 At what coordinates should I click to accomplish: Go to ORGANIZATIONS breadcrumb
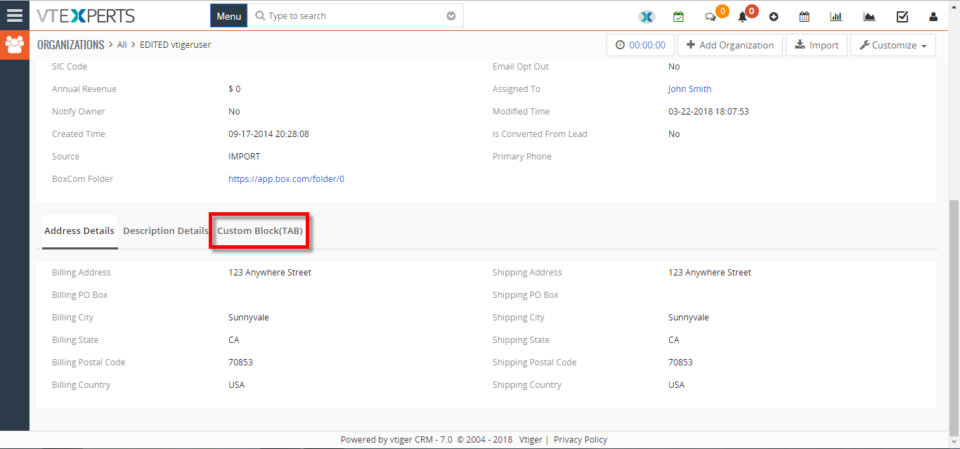click(70, 45)
